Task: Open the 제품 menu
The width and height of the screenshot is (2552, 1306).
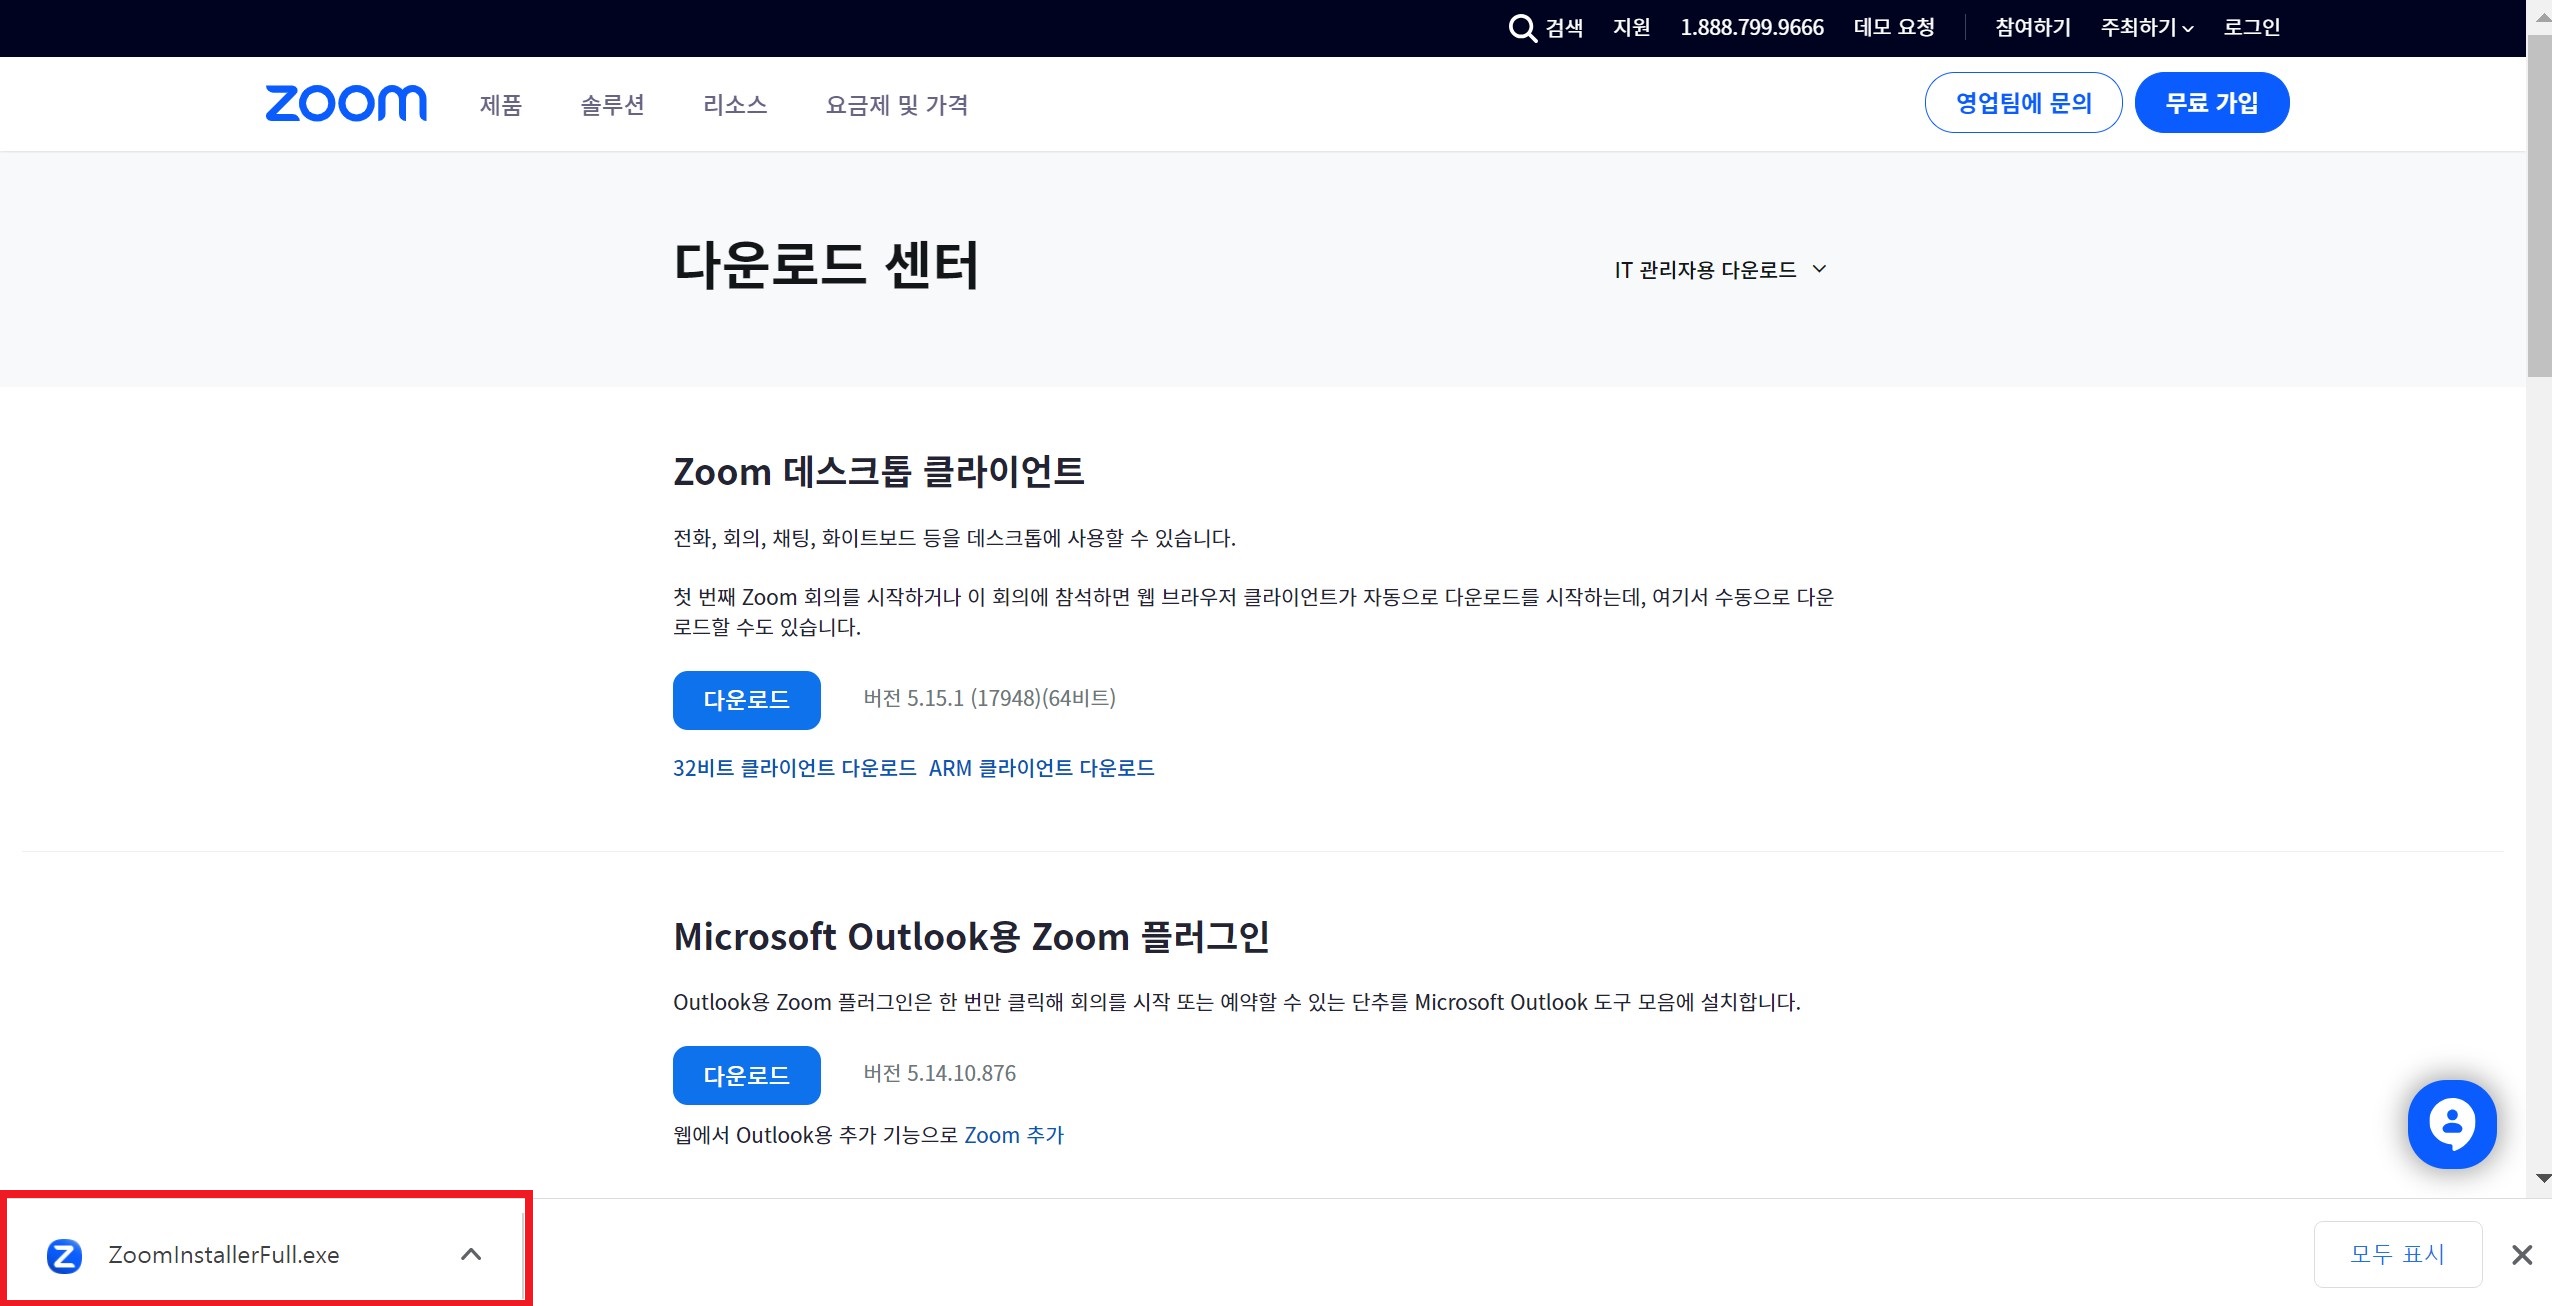Action: tap(499, 104)
